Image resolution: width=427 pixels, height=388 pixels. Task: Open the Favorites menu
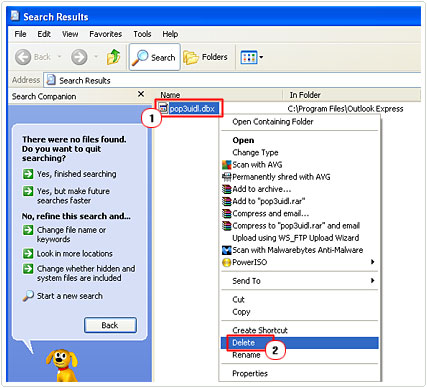coord(106,34)
